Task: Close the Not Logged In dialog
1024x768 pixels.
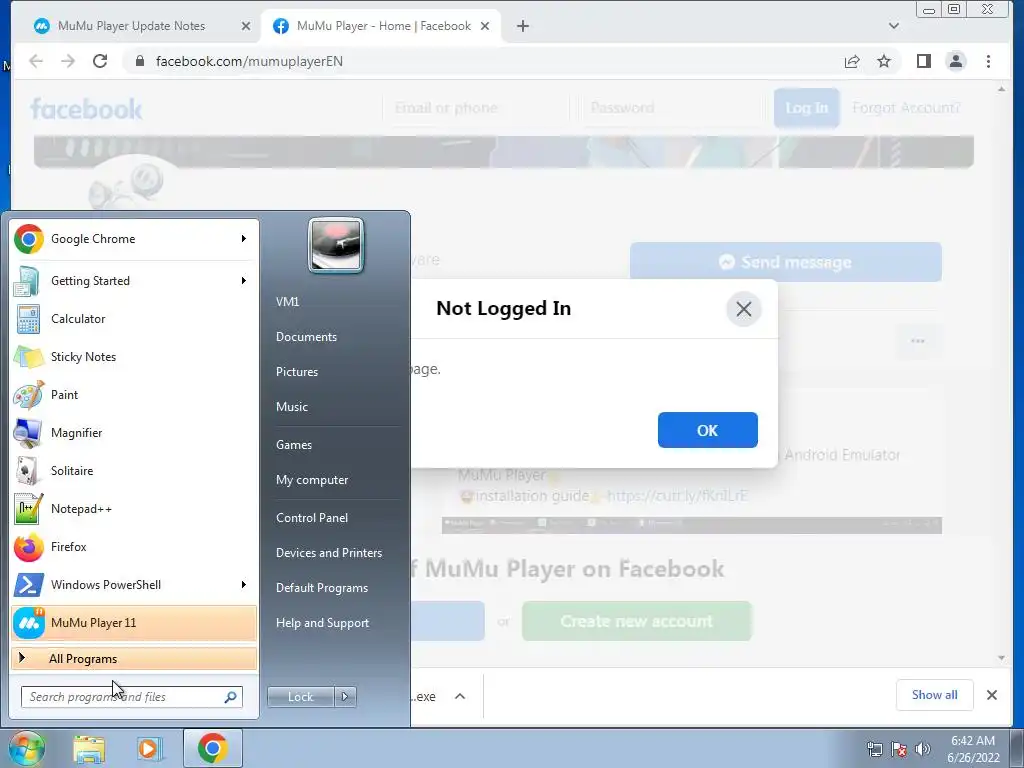Action: click(744, 309)
